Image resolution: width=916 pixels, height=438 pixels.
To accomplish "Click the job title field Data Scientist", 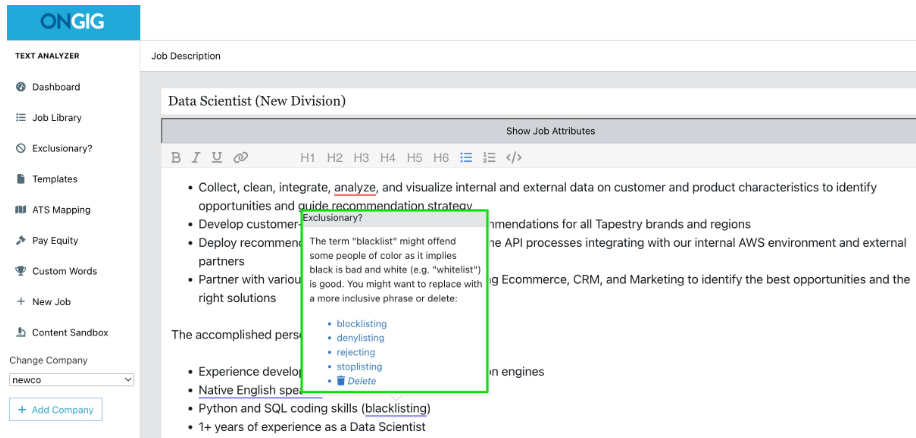I will (539, 101).
